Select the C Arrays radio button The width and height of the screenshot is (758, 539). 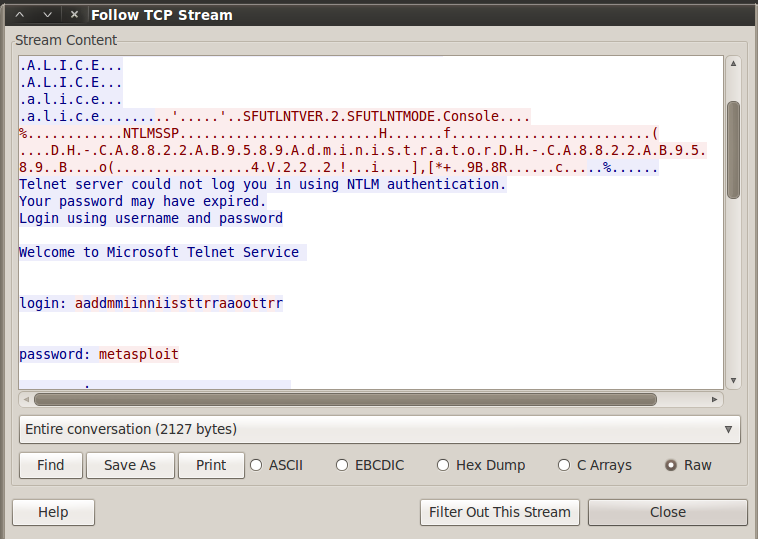click(x=595, y=465)
